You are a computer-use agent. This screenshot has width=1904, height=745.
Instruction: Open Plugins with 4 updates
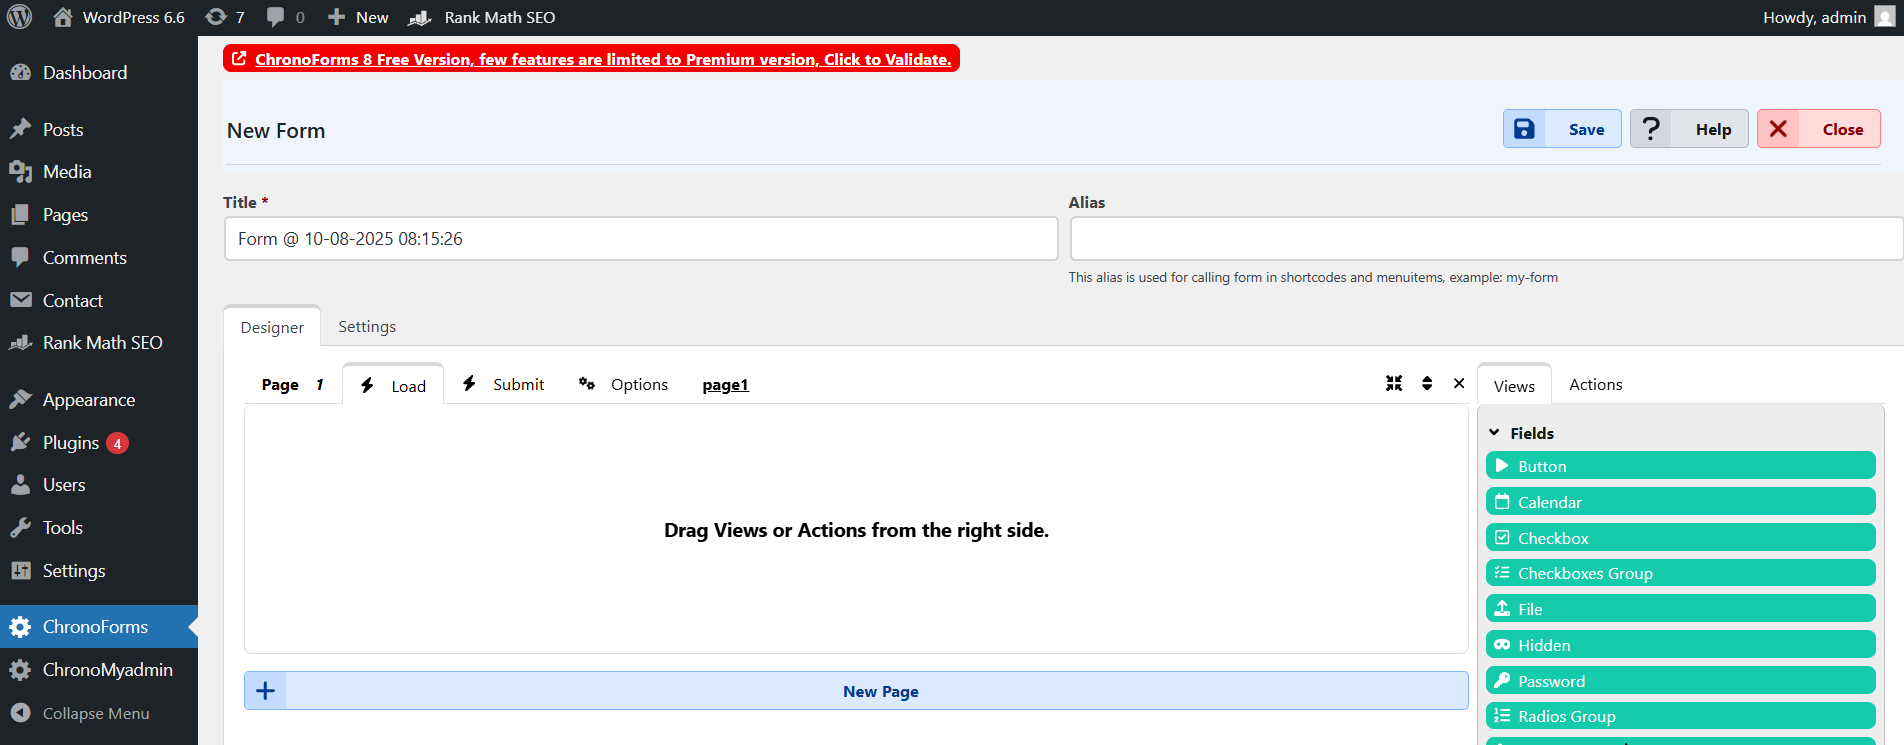pos(98,443)
